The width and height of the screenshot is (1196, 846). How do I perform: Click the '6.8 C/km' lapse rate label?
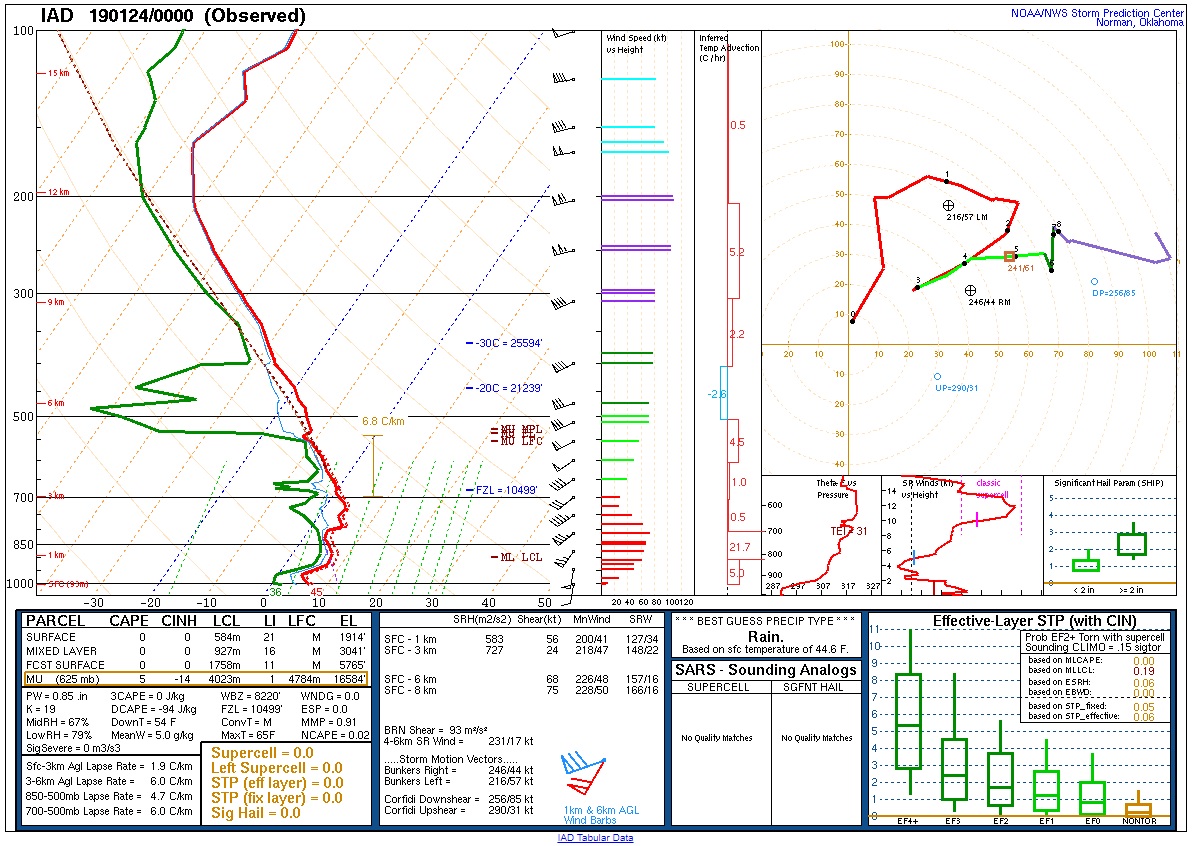click(384, 421)
